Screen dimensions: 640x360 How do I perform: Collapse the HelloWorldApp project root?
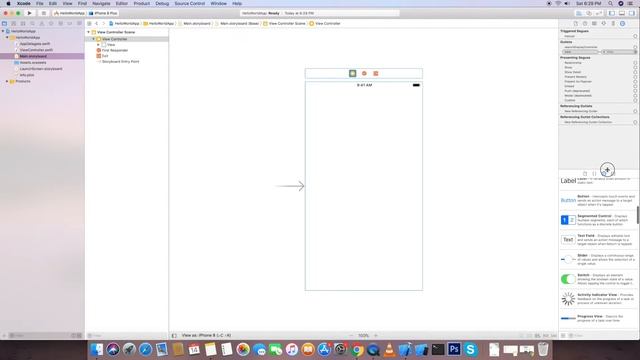tap(3, 31)
